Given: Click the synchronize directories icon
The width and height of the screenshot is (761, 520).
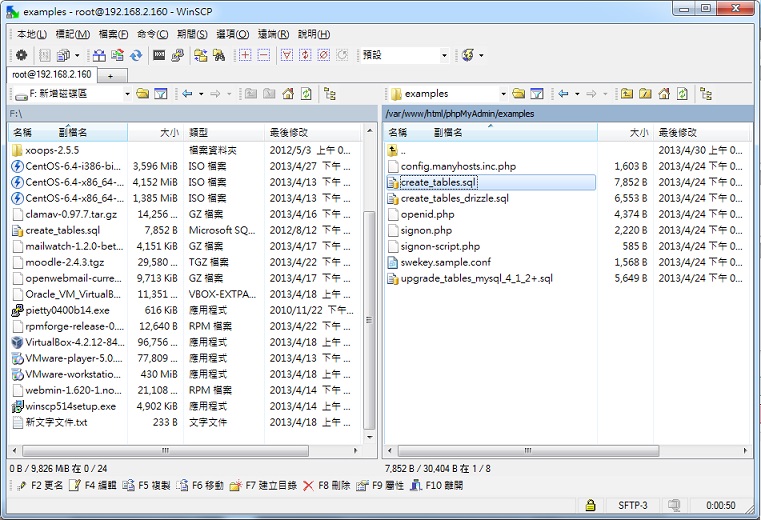Looking at the screenshot, I should point(117,55).
